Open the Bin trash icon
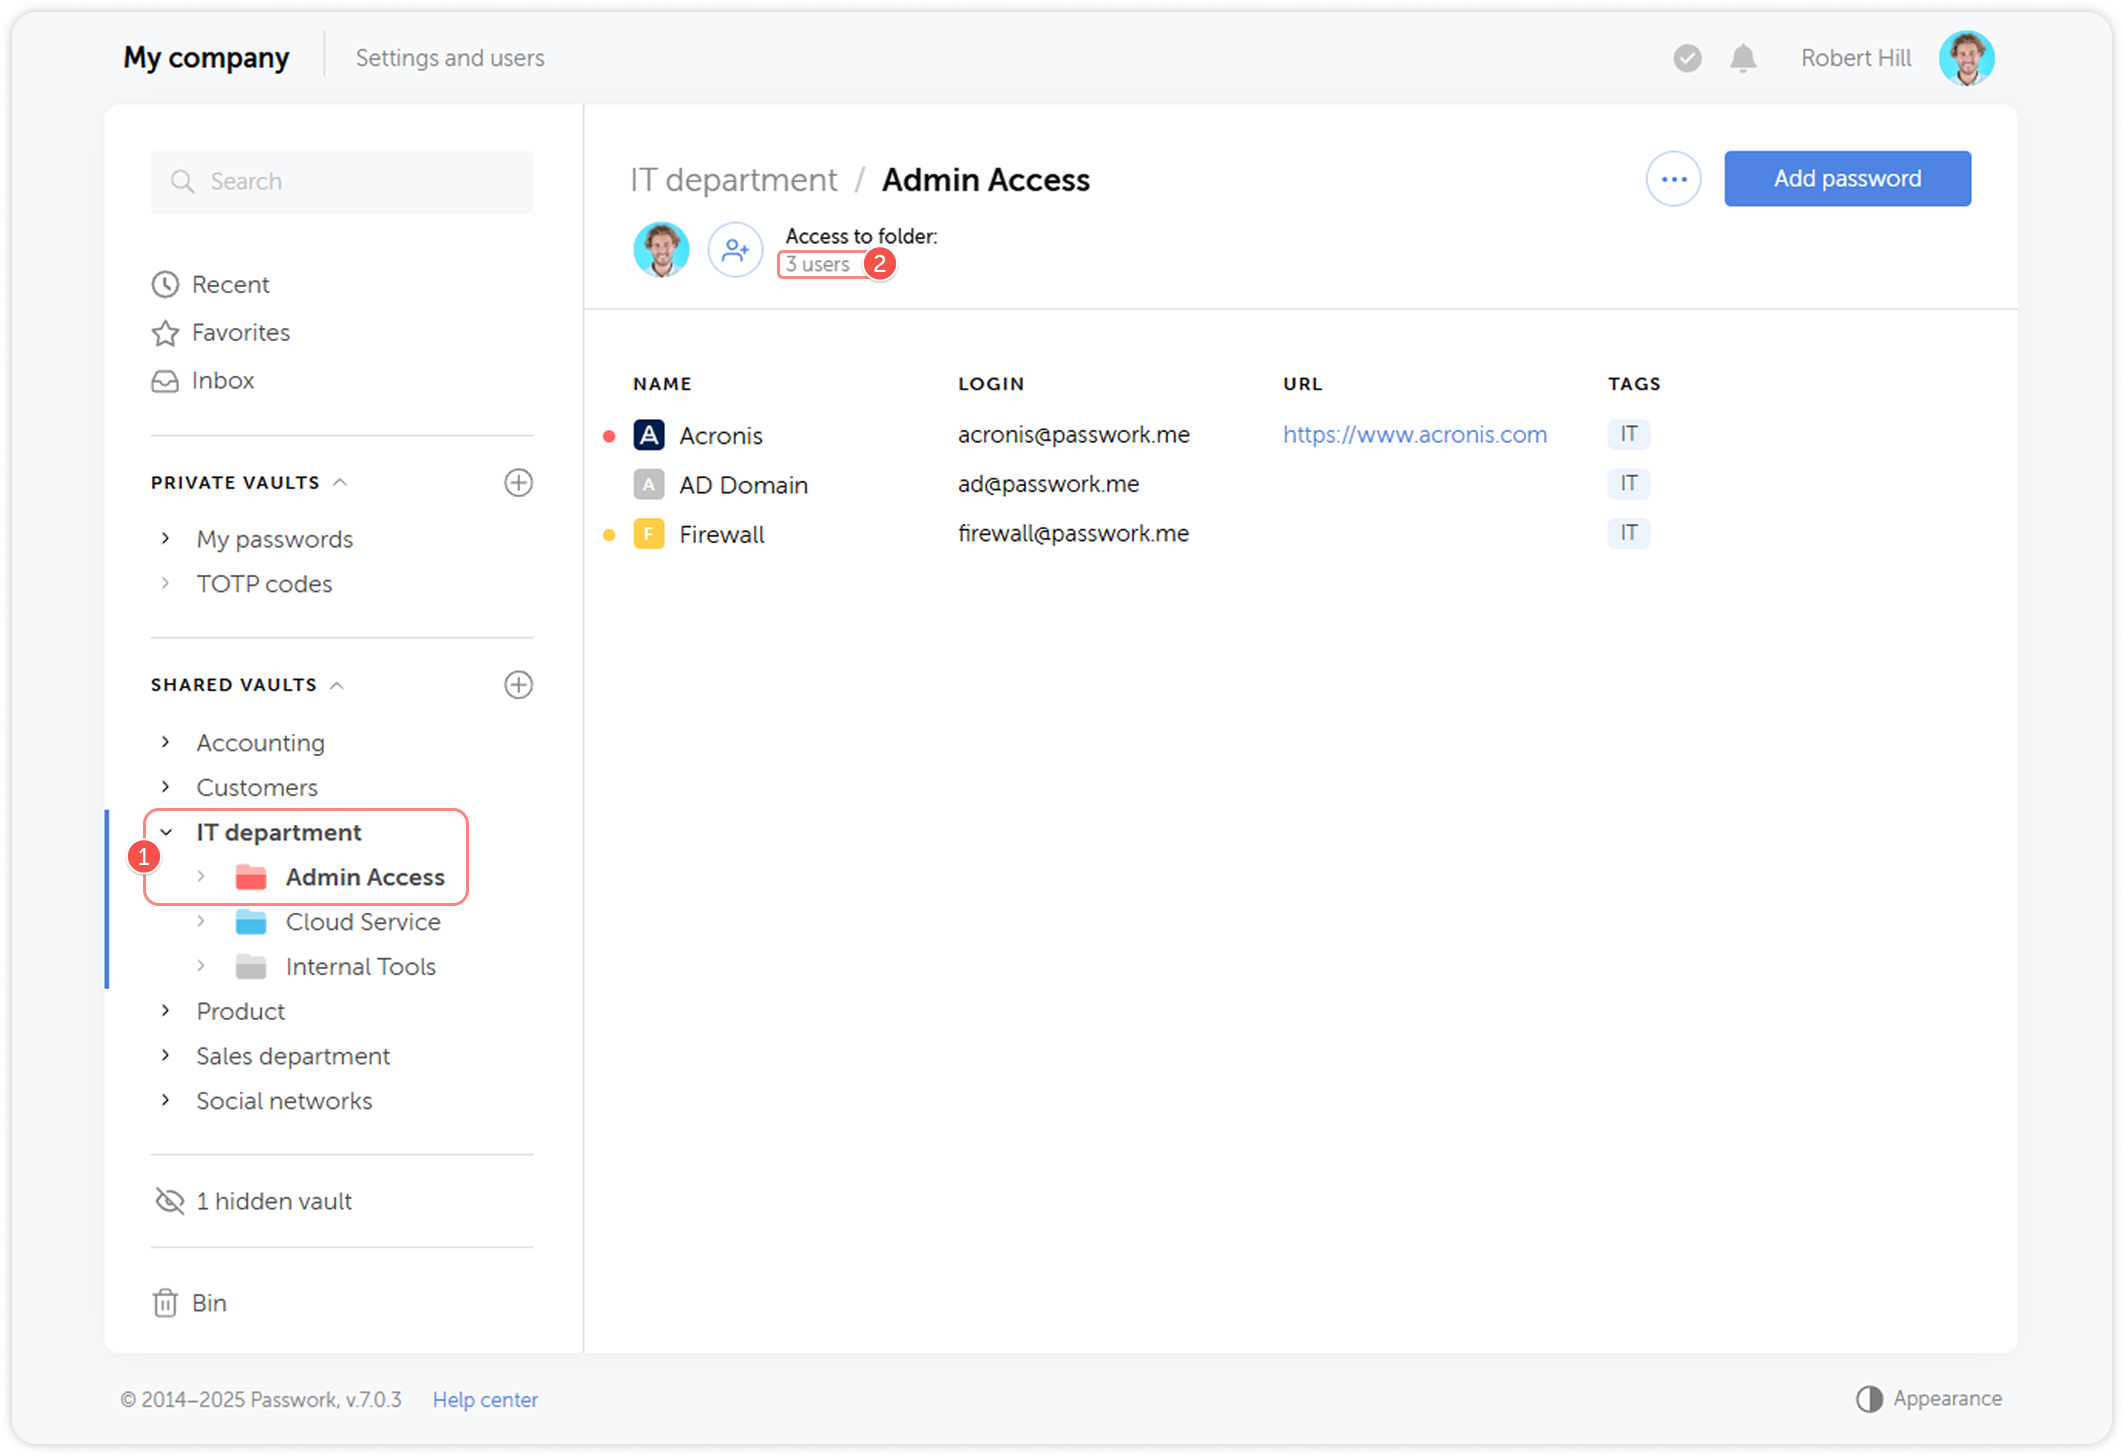Viewport: 2124px width, 1456px height. pos(166,1302)
